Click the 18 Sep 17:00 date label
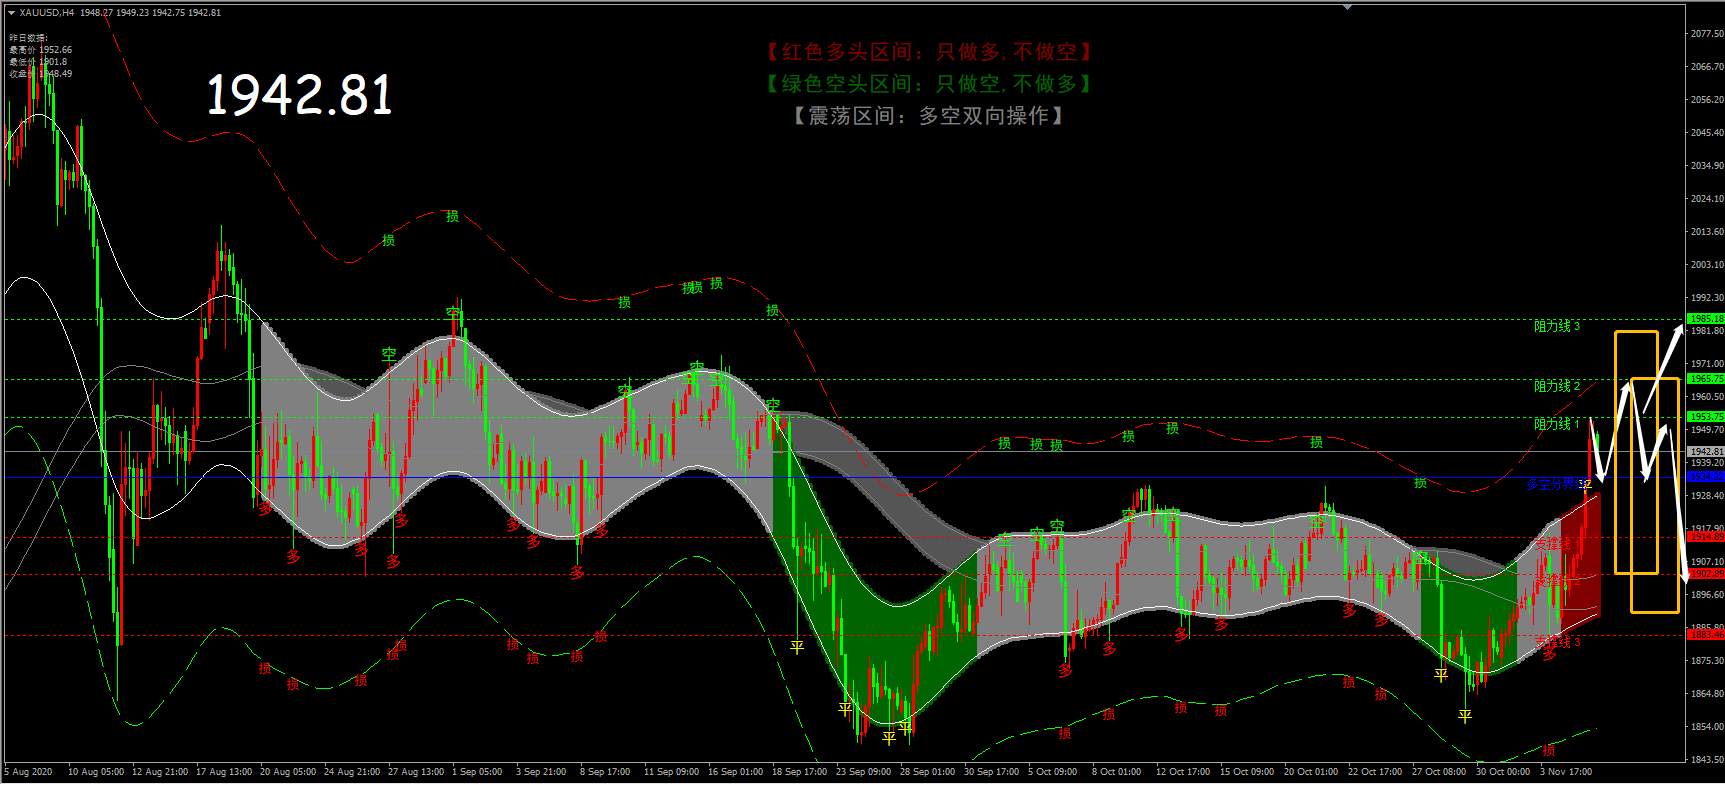This screenshot has width=1725, height=785. (x=799, y=772)
